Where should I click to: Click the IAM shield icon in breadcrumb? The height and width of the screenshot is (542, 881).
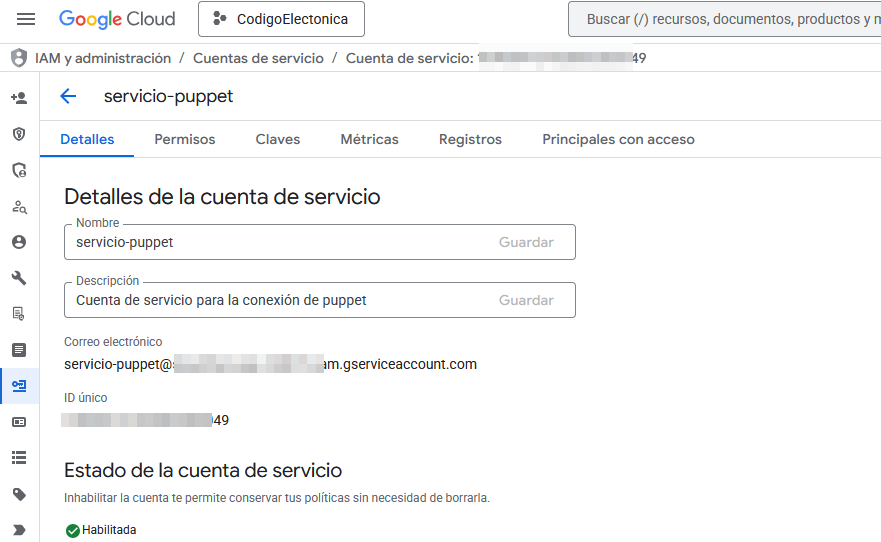(x=19, y=58)
